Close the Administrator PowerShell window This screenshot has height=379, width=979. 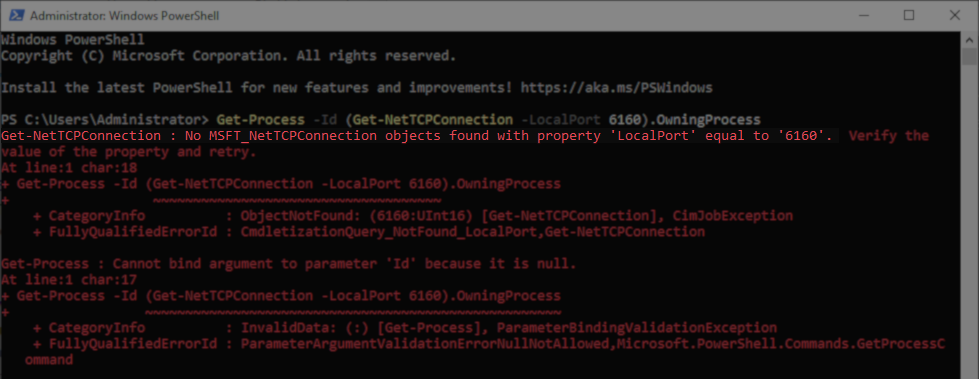click(x=955, y=15)
